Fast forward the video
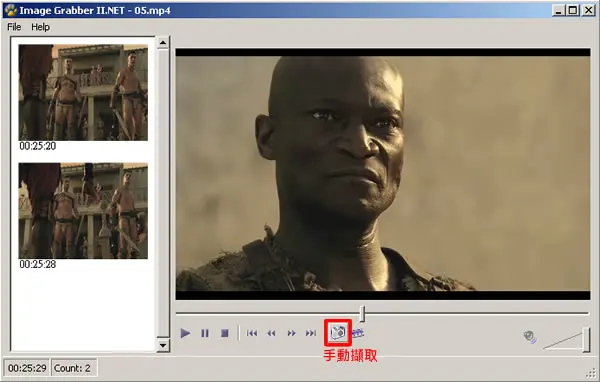The image size is (600, 382). point(292,333)
